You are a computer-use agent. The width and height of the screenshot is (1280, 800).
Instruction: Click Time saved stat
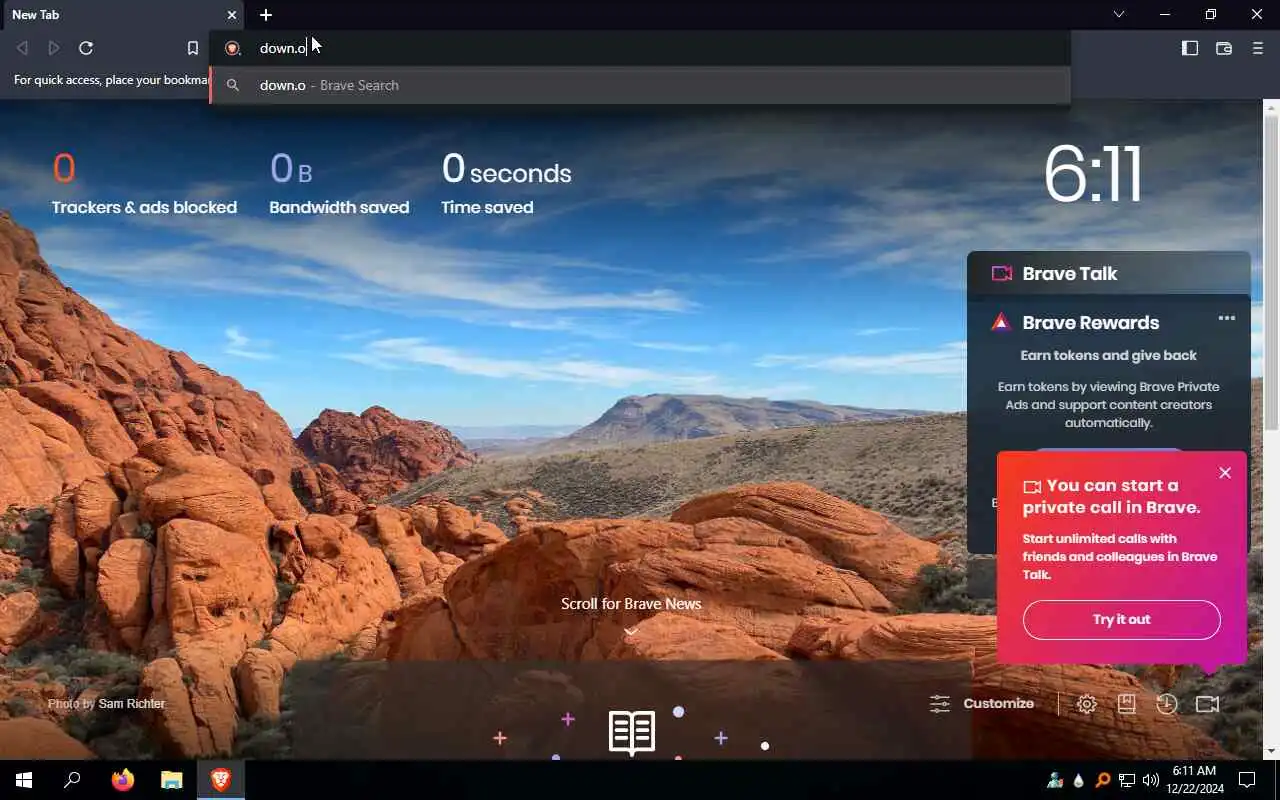coord(506,184)
